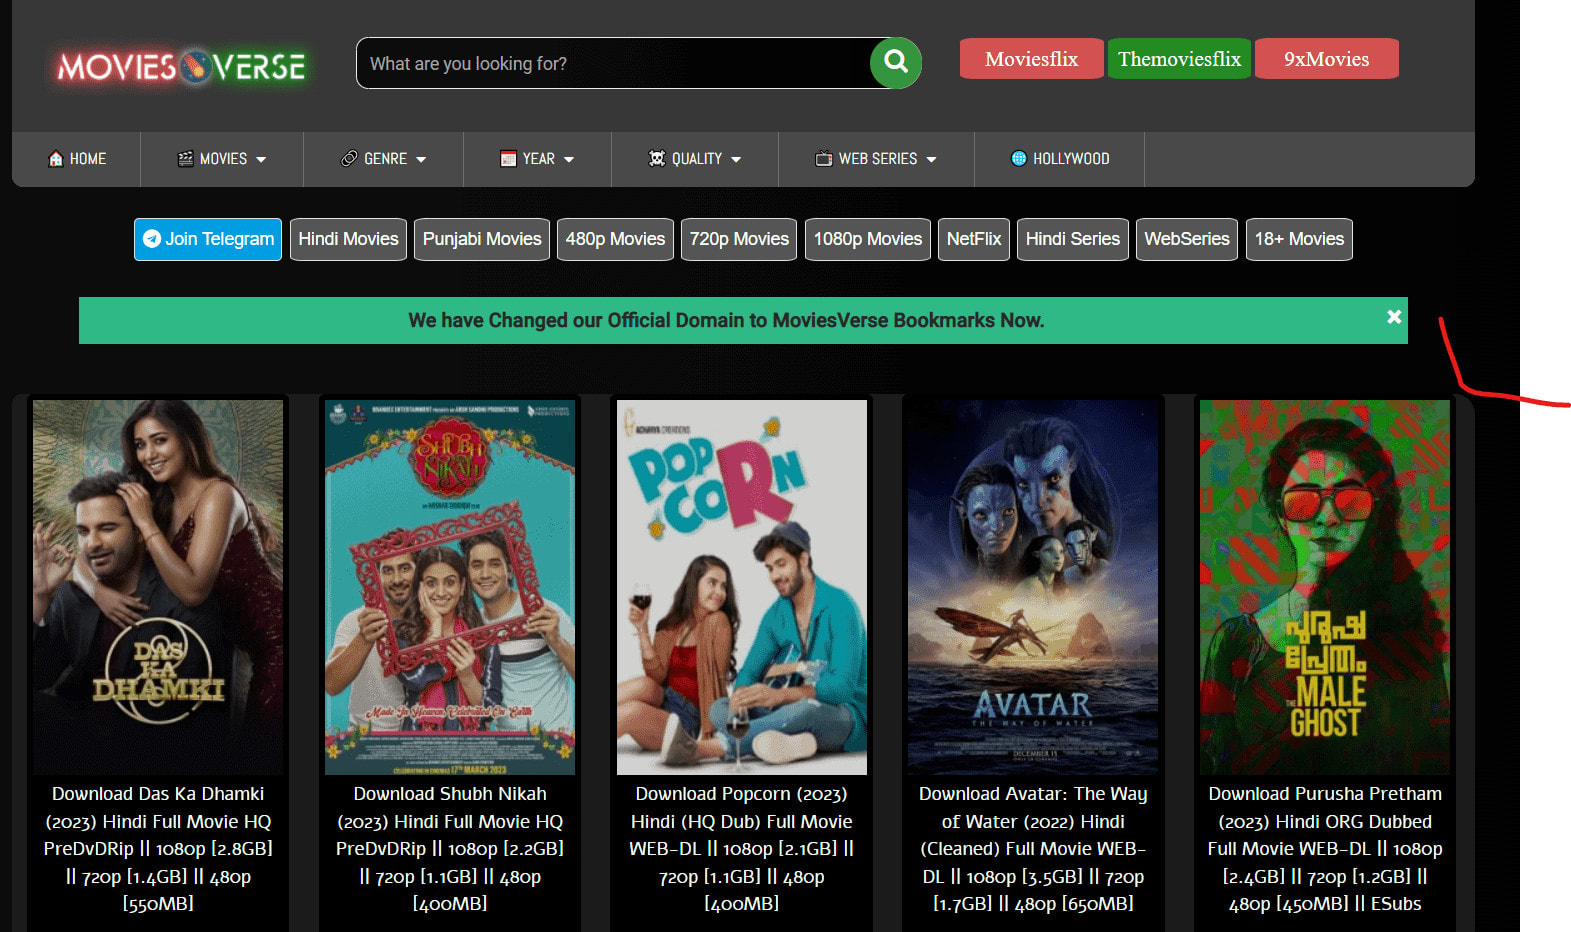Expand the Year dropdown arrow
1571x932 pixels.
(x=569, y=160)
